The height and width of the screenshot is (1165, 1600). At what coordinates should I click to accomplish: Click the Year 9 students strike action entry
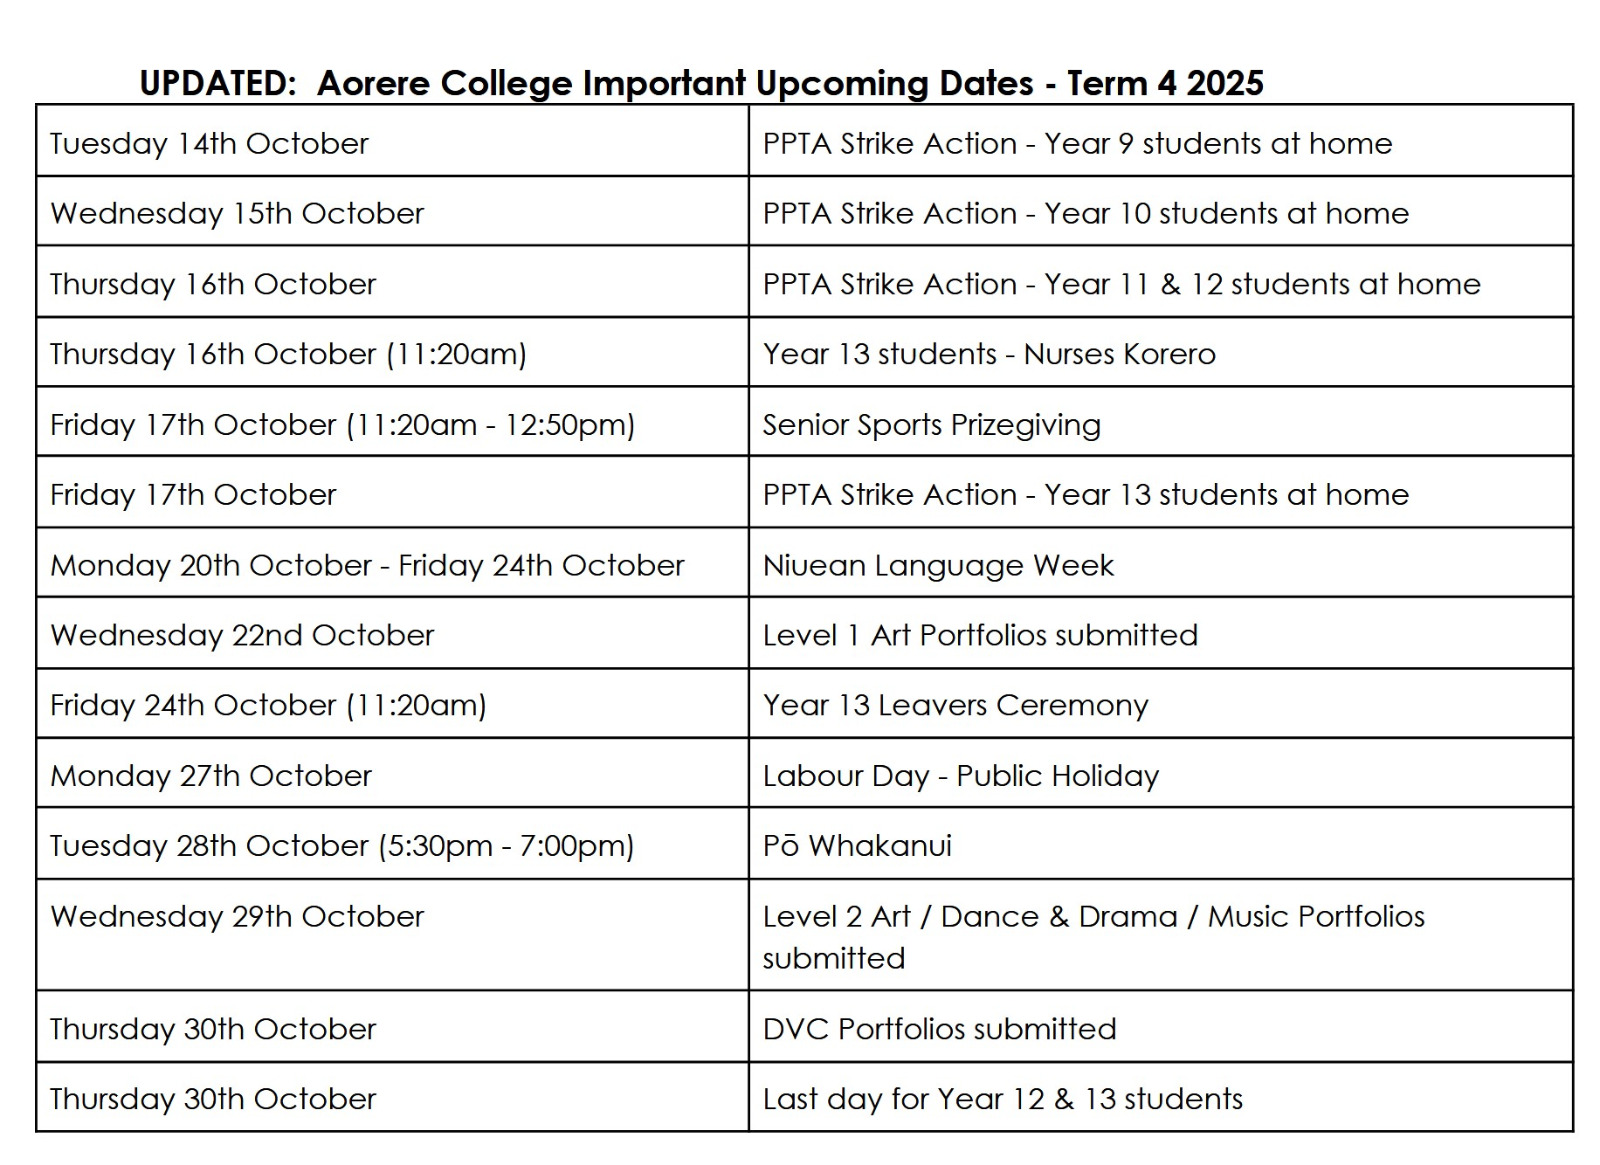[1077, 144]
